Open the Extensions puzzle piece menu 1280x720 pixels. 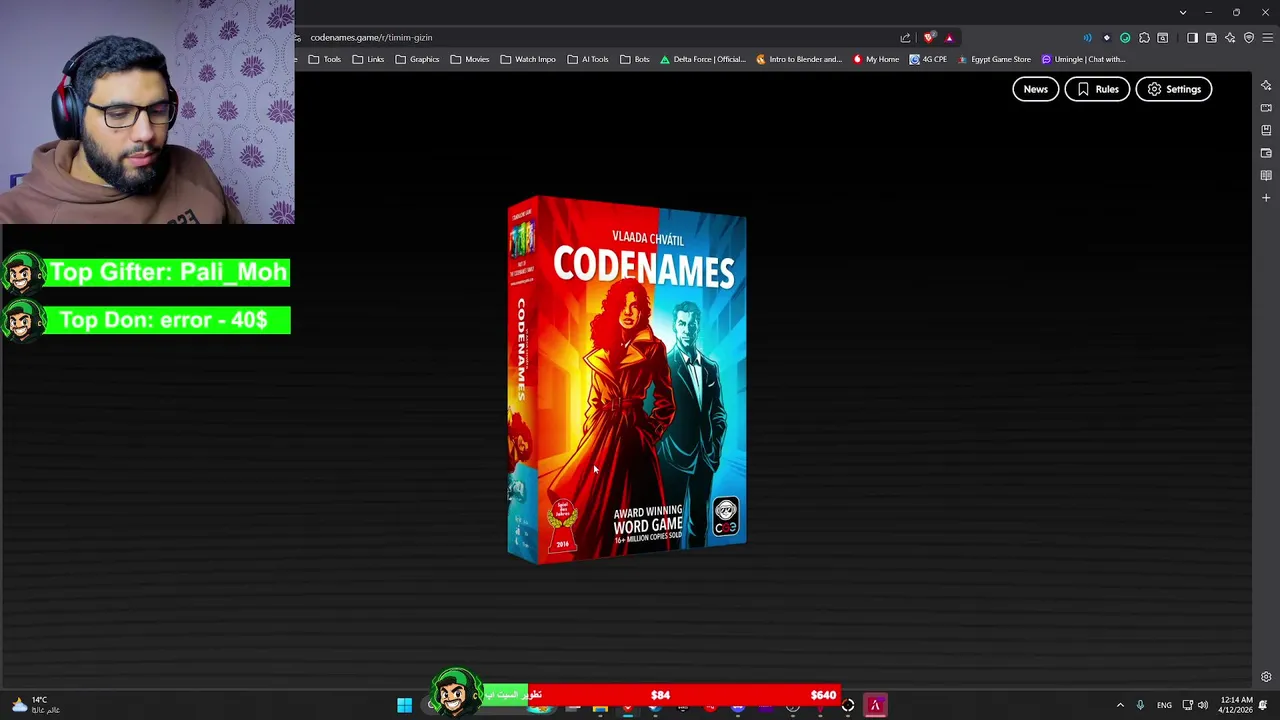[x=1144, y=38]
